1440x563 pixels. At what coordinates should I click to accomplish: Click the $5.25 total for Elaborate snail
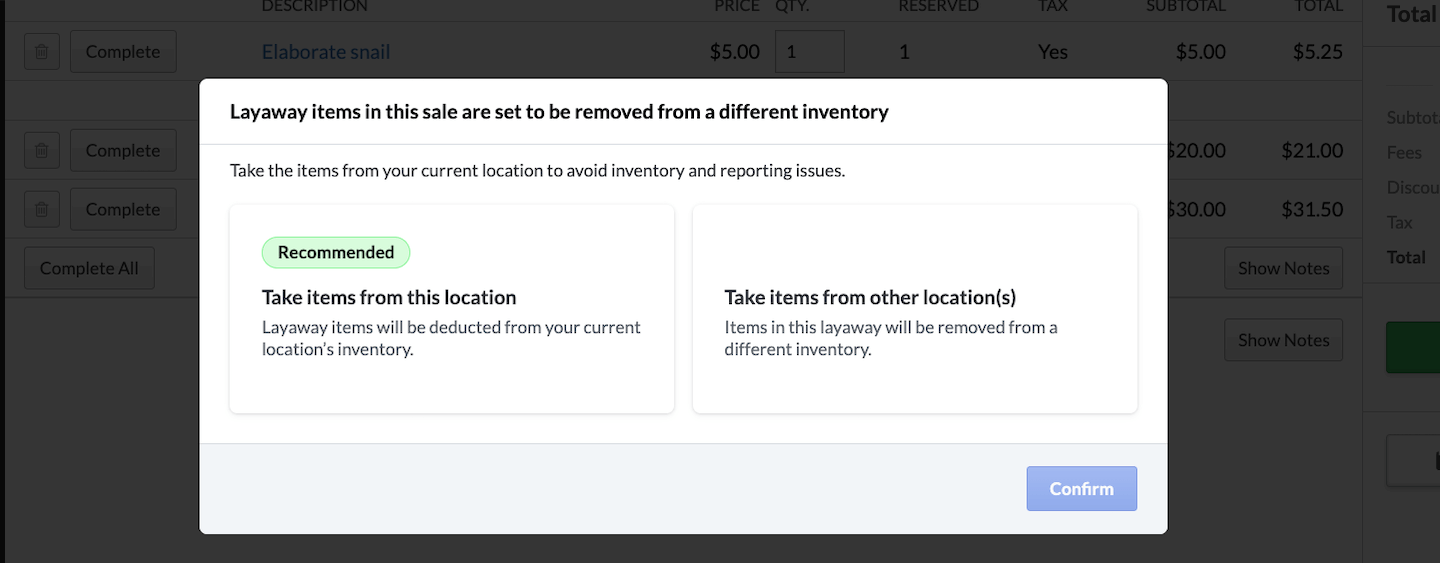coord(1317,52)
